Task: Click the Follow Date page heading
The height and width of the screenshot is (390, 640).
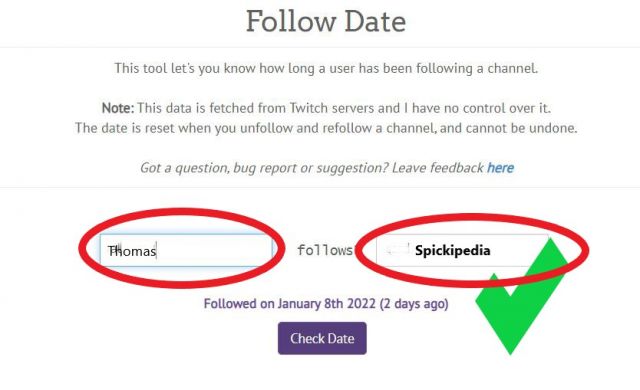Action: [326, 21]
